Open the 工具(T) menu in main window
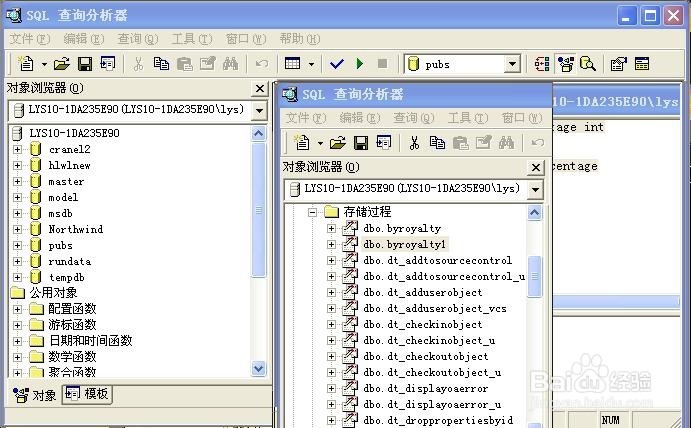 [192, 39]
